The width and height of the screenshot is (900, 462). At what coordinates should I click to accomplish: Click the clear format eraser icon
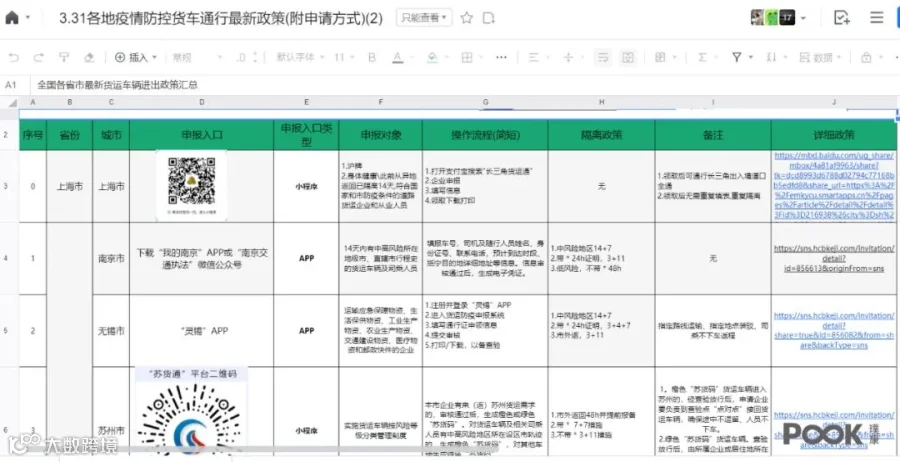[x=88, y=57]
